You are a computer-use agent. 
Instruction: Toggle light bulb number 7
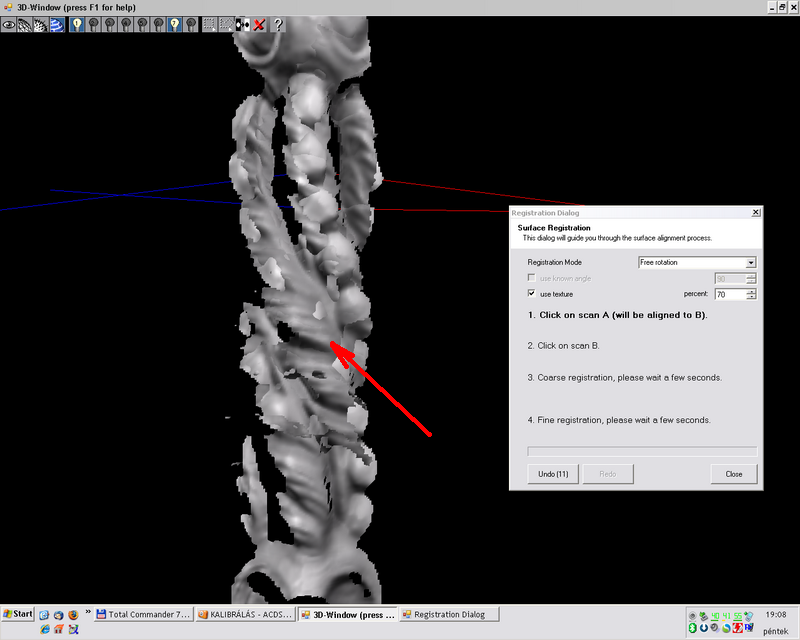pos(174,23)
